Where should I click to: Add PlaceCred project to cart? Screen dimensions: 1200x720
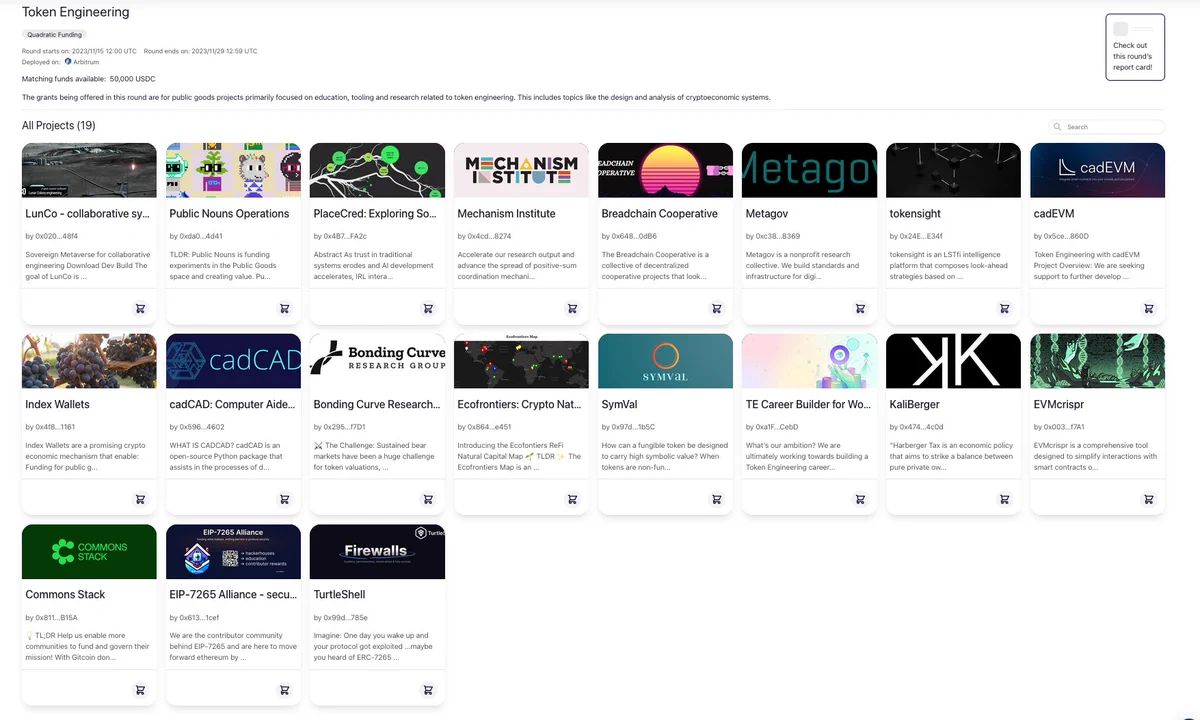pyautogui.click(x=428, y=308)
